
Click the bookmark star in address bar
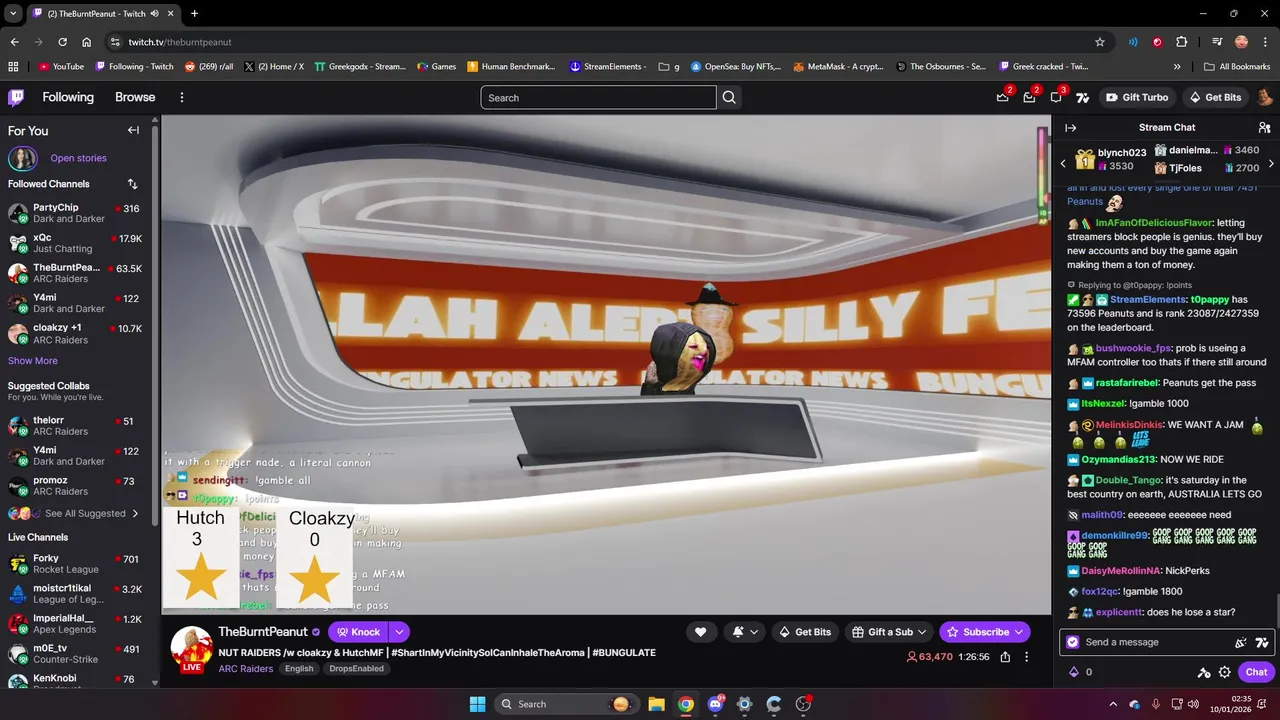point(1100,42)
